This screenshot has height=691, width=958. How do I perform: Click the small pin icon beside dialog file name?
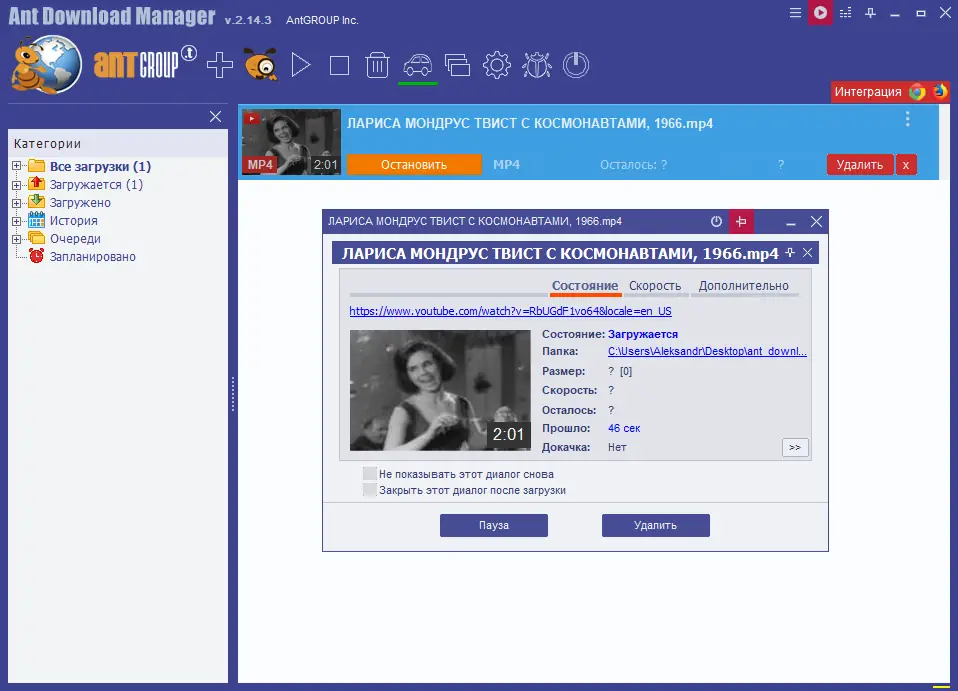tap(789, 252)
